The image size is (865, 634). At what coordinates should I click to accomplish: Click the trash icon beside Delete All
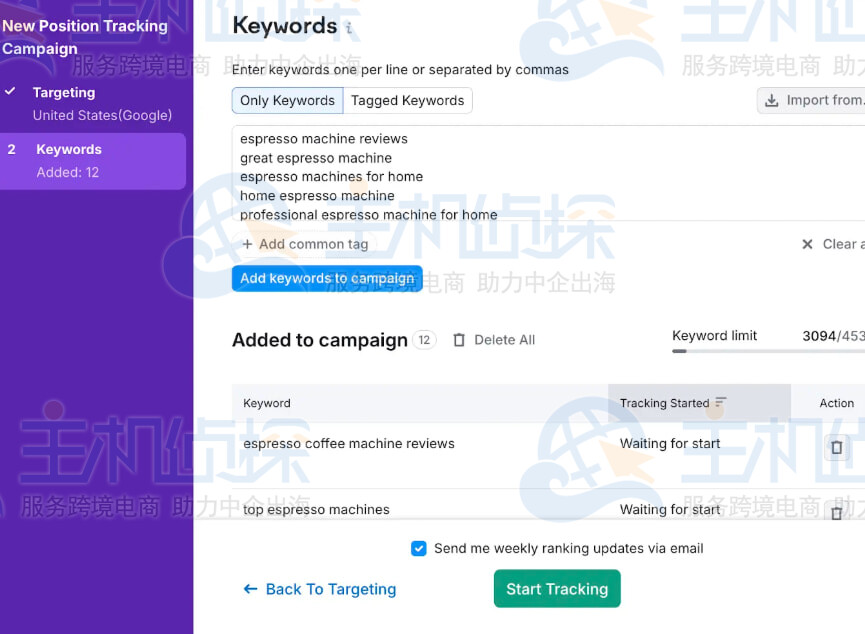click(459, 340)
